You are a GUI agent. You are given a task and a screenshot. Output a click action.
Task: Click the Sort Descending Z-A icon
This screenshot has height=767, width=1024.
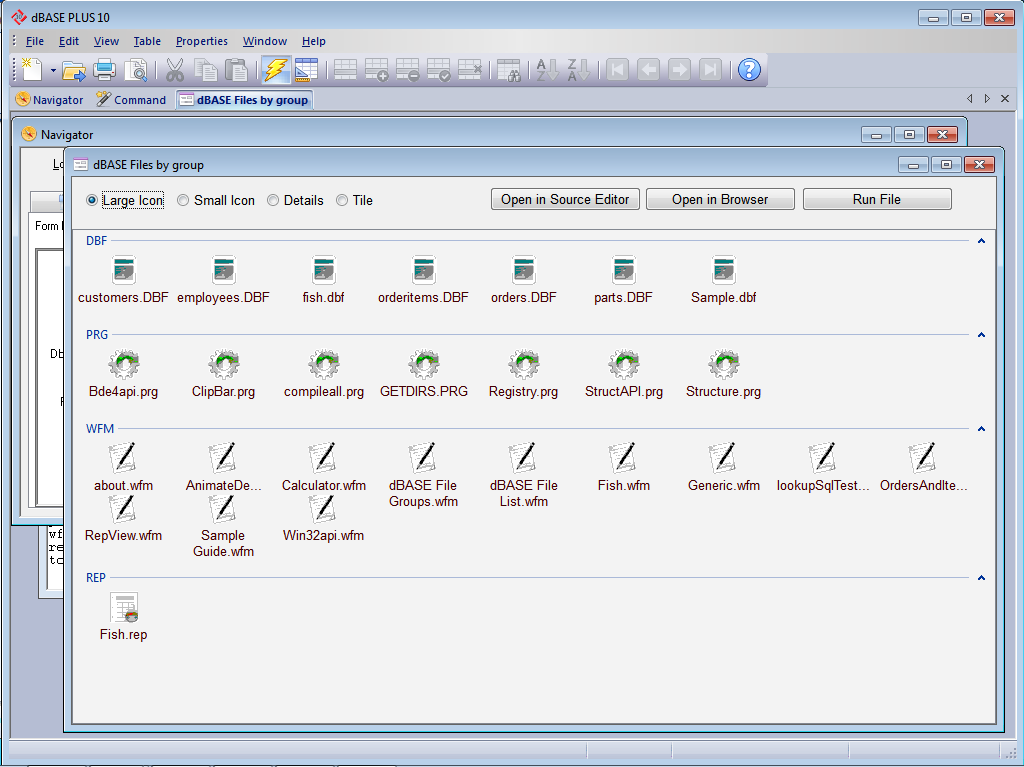point(578,70)
